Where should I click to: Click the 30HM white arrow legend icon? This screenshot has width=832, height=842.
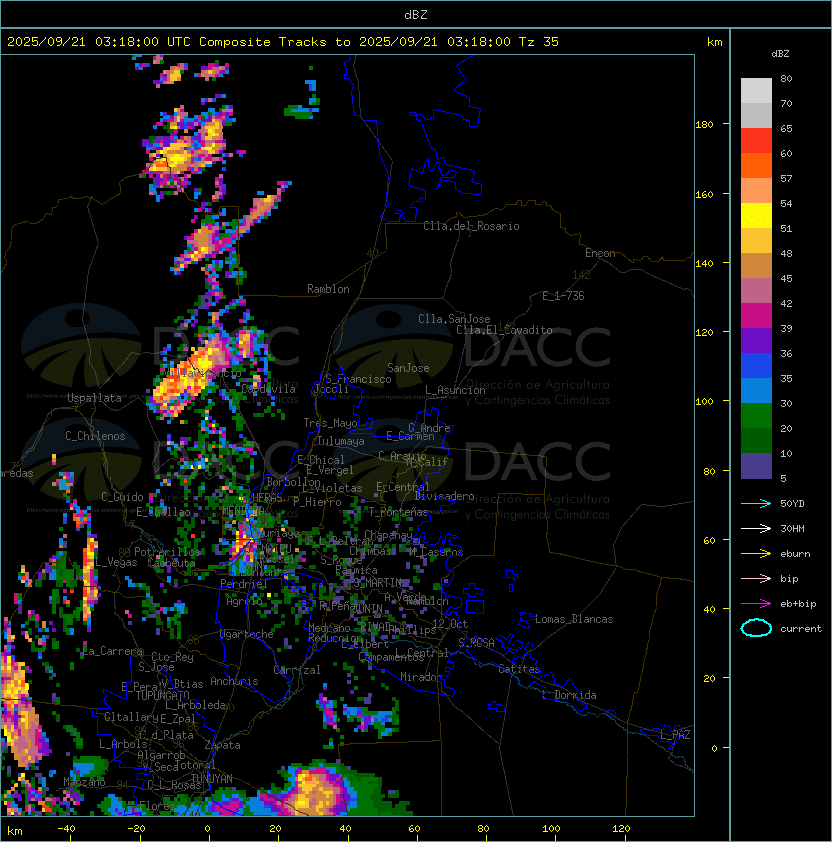pyautogui.click(x=756, y=528)
